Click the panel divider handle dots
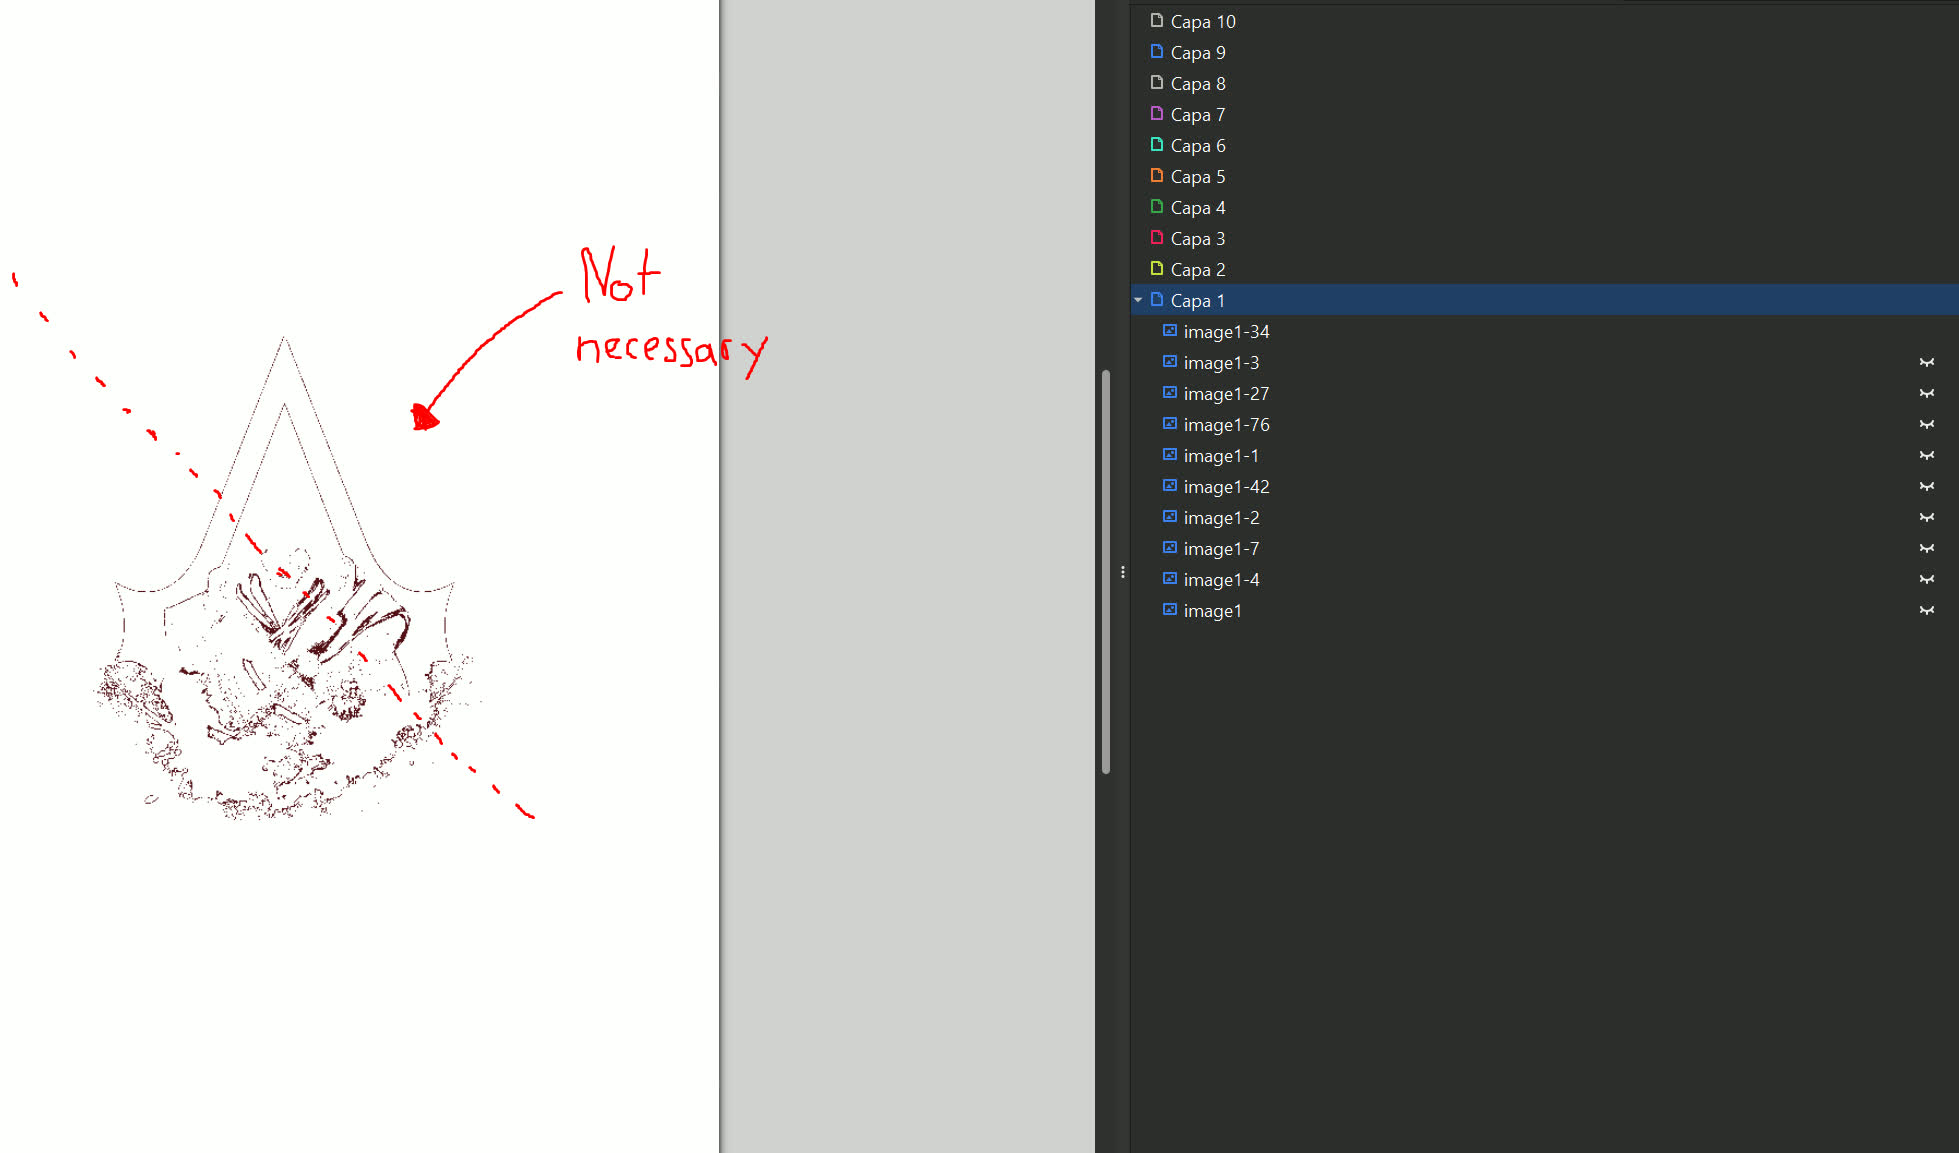Screen dimensions: 1959x1153 click(x=1123, y=572)
